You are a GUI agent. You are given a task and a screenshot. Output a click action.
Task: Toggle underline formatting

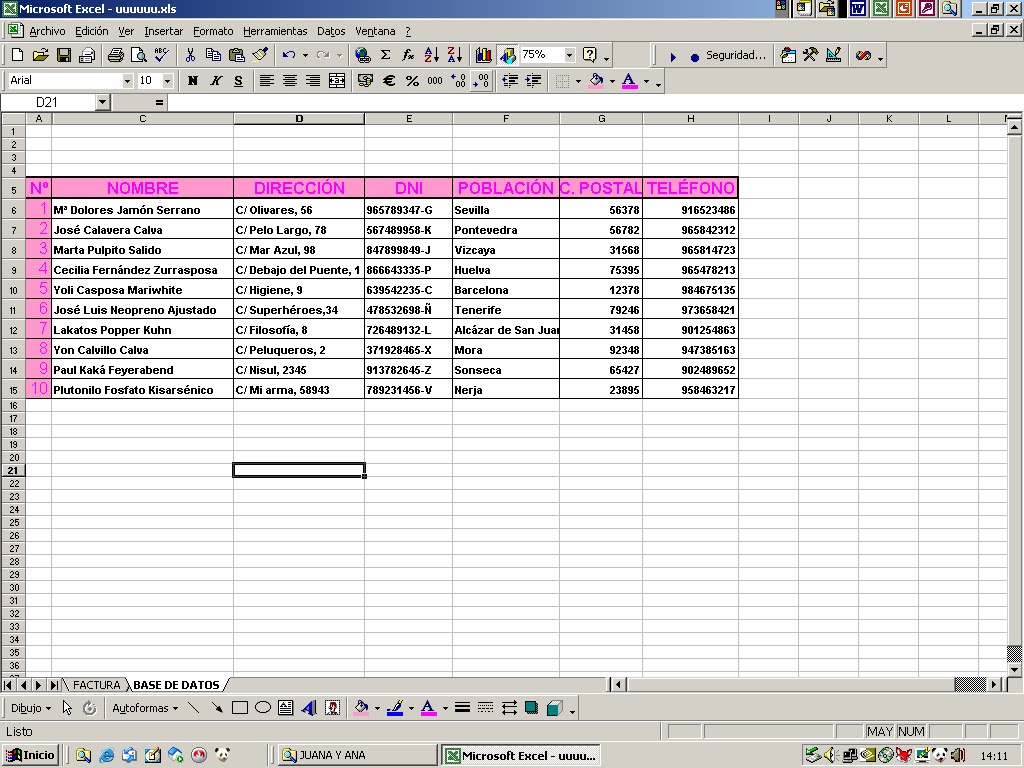pyautogui.click(x=238, y=80)
